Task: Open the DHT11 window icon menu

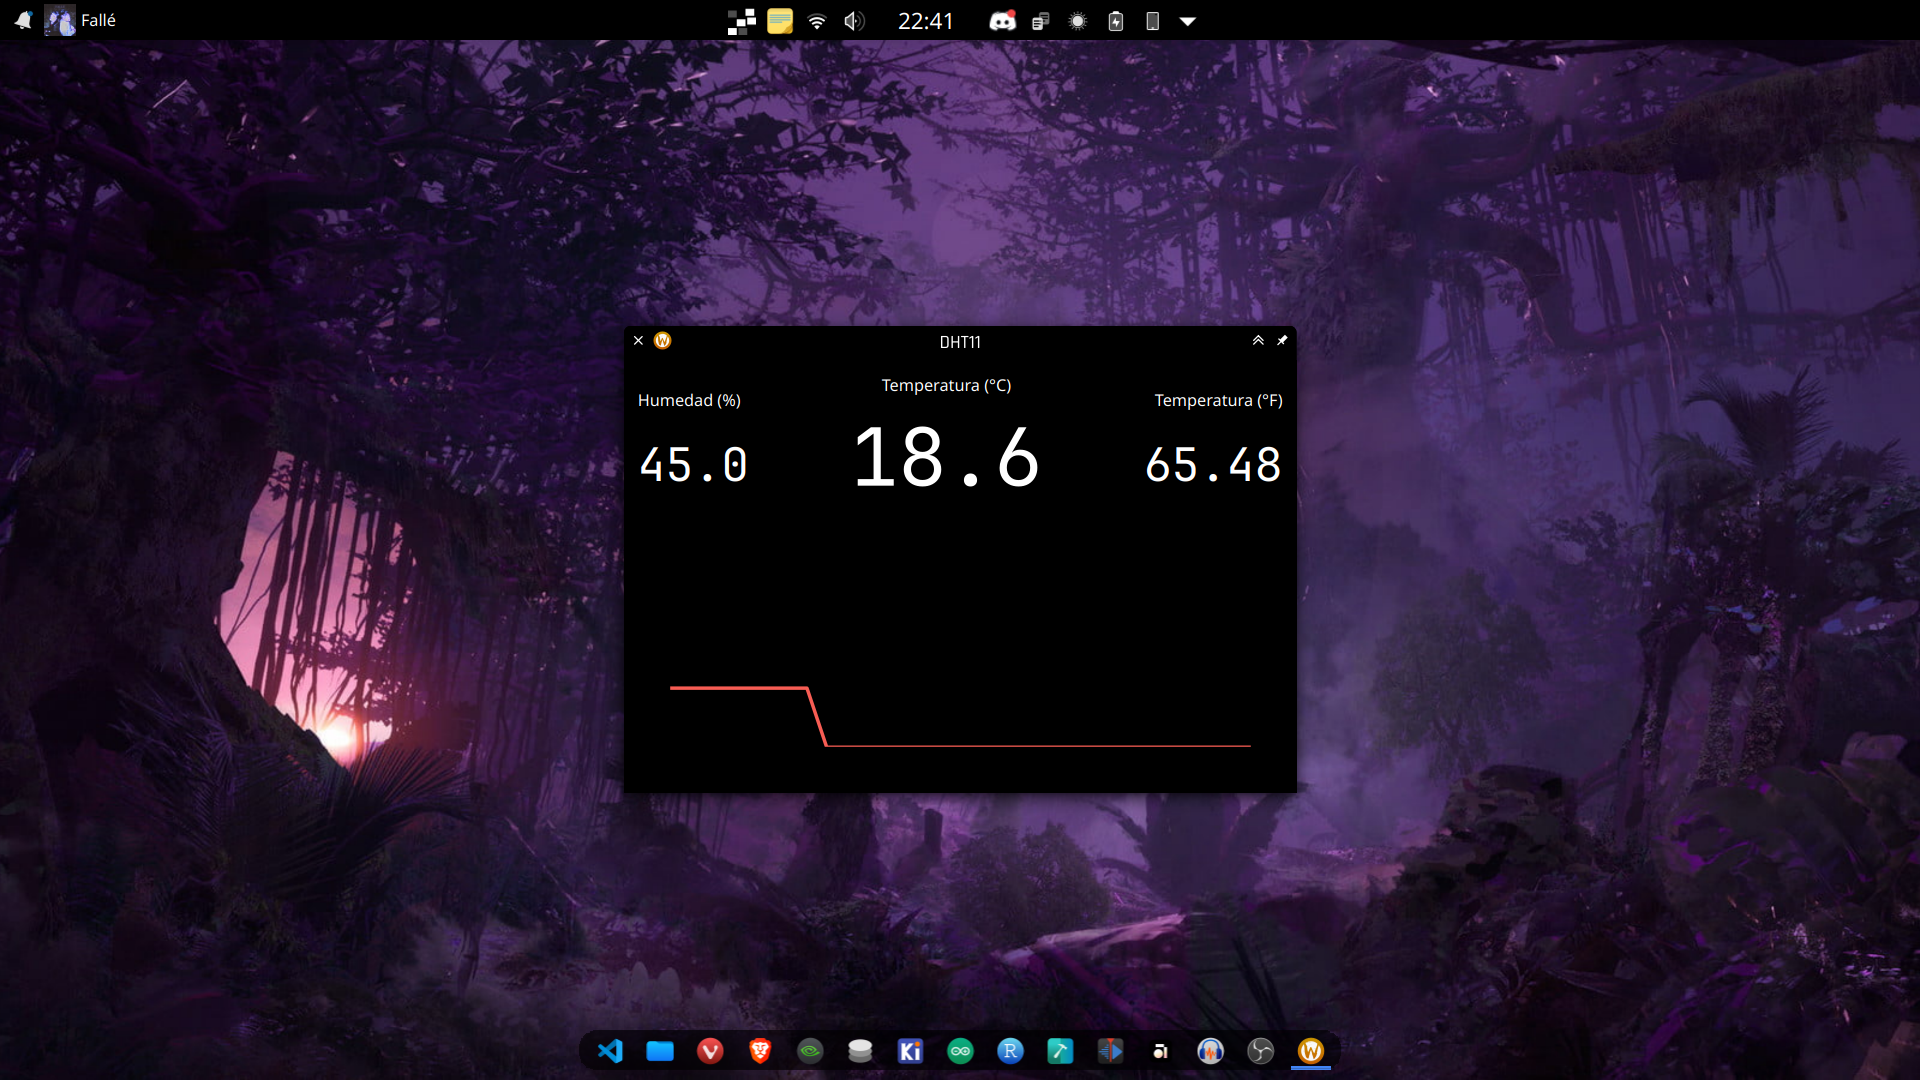Action: [x=662, y=341]
